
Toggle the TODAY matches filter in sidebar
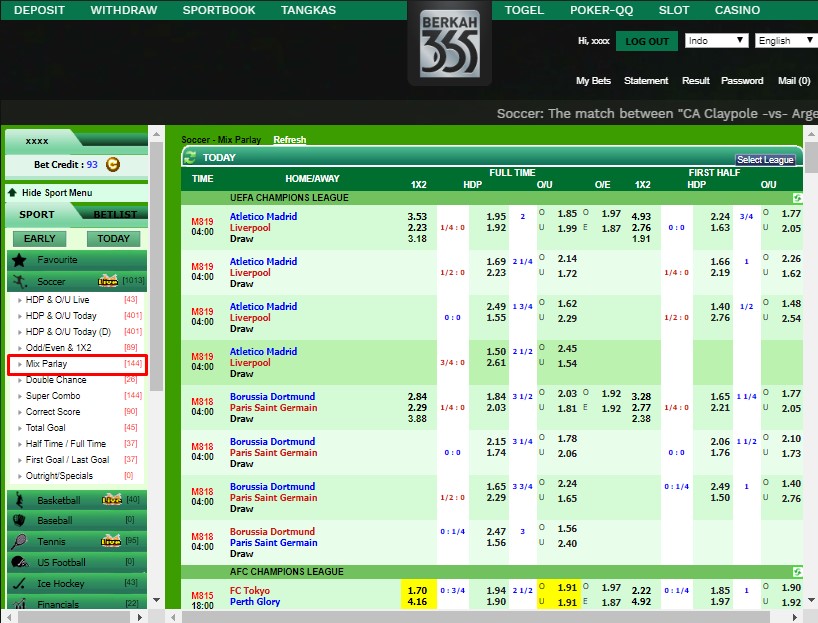pos(113,239)
